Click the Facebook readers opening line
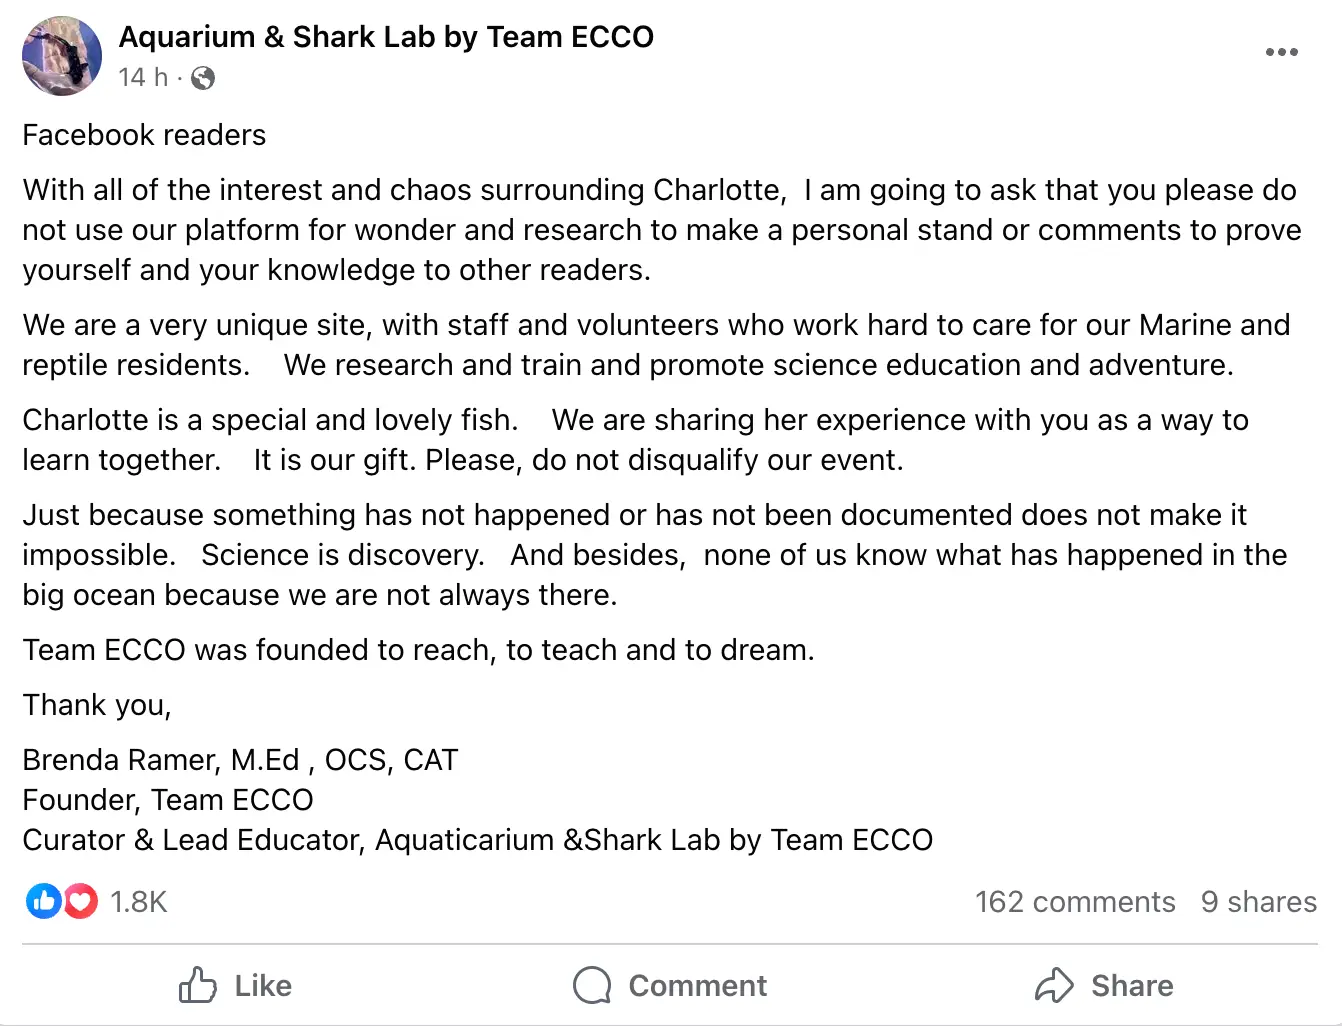Image resolution: width=1342 pixels, height=1026 pixels. click(x=144, y=134)
